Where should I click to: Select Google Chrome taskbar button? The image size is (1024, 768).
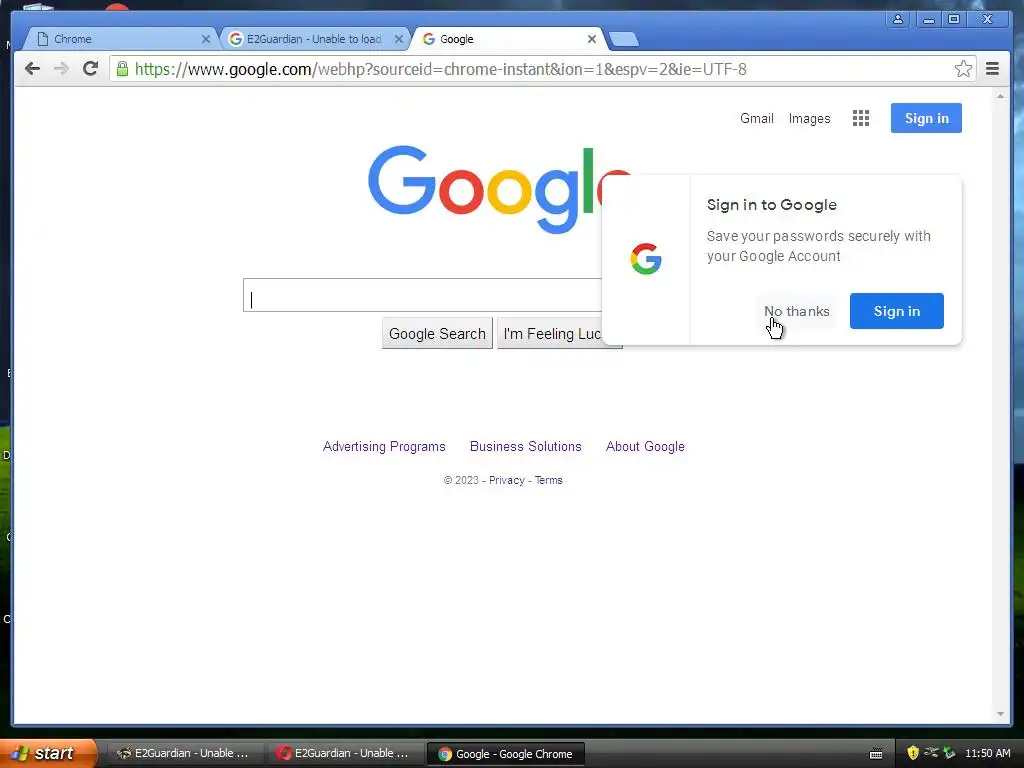pyautogui.click(x=505, y=754)
